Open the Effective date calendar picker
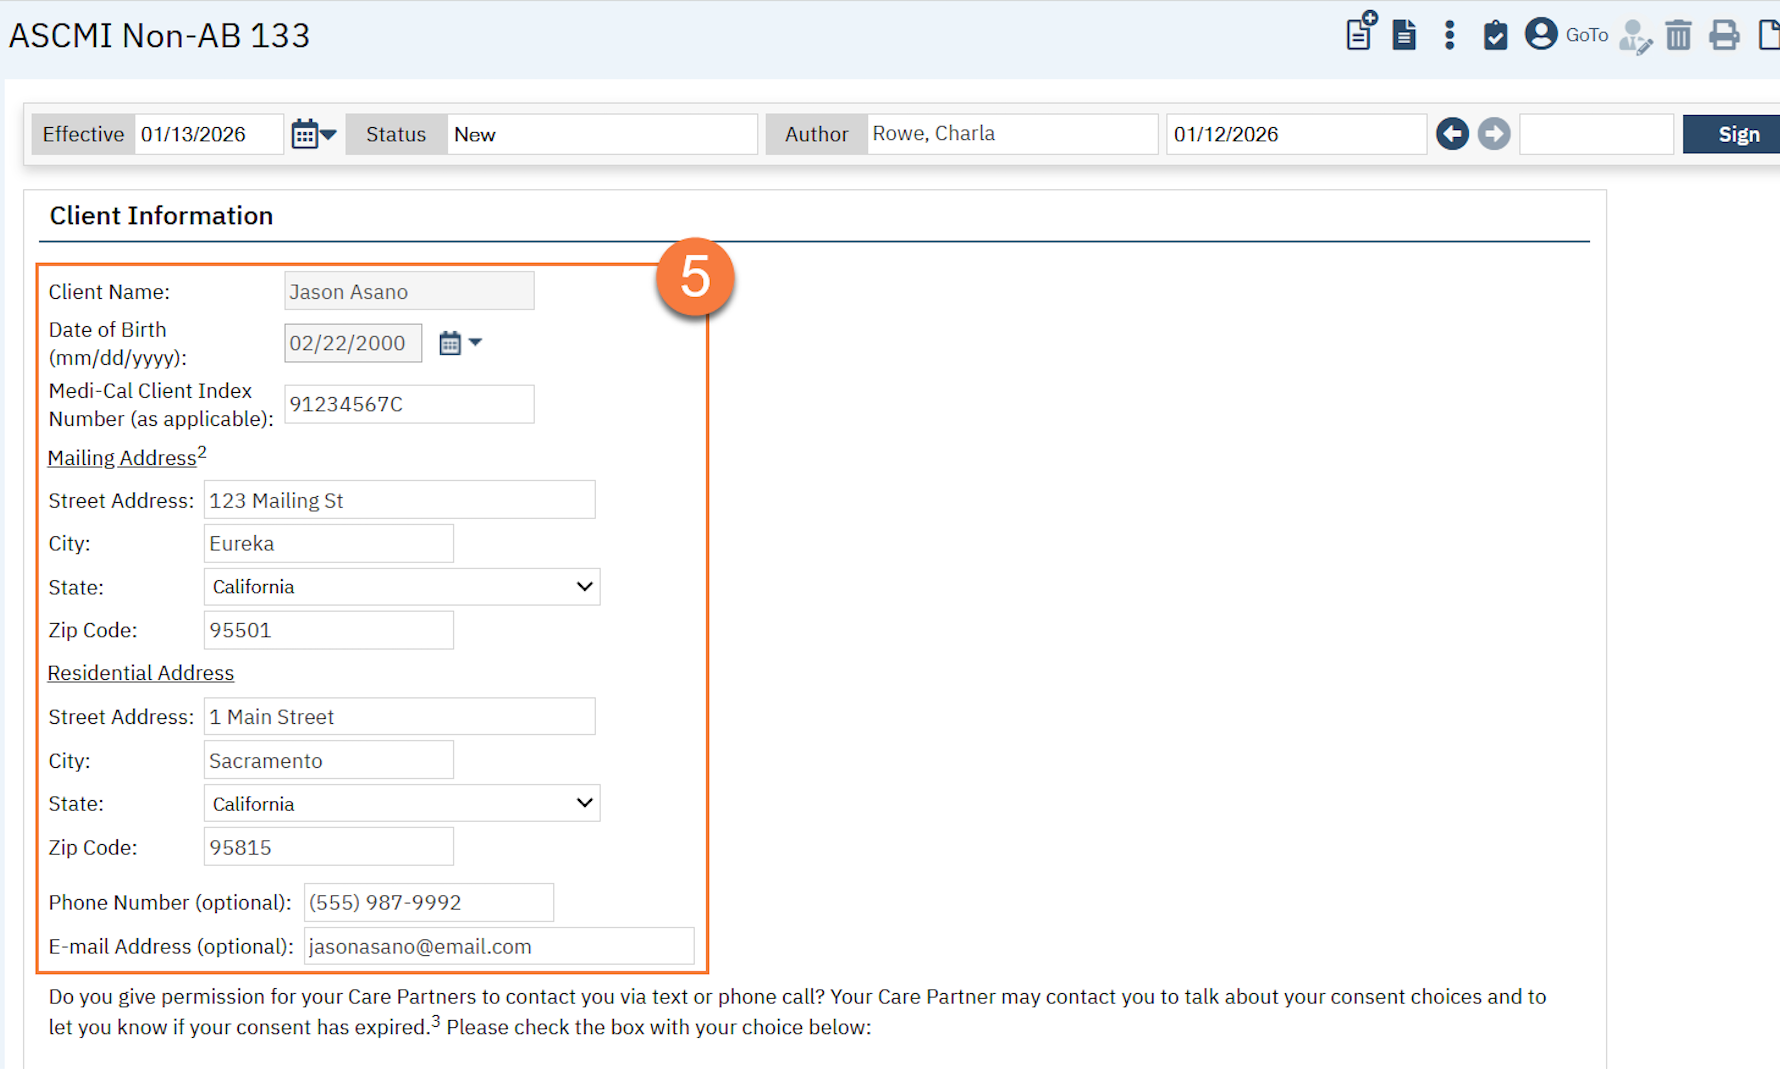The height and width of the screenshot is (1069, 1780). pyautogui.click(x=312, y=134)
